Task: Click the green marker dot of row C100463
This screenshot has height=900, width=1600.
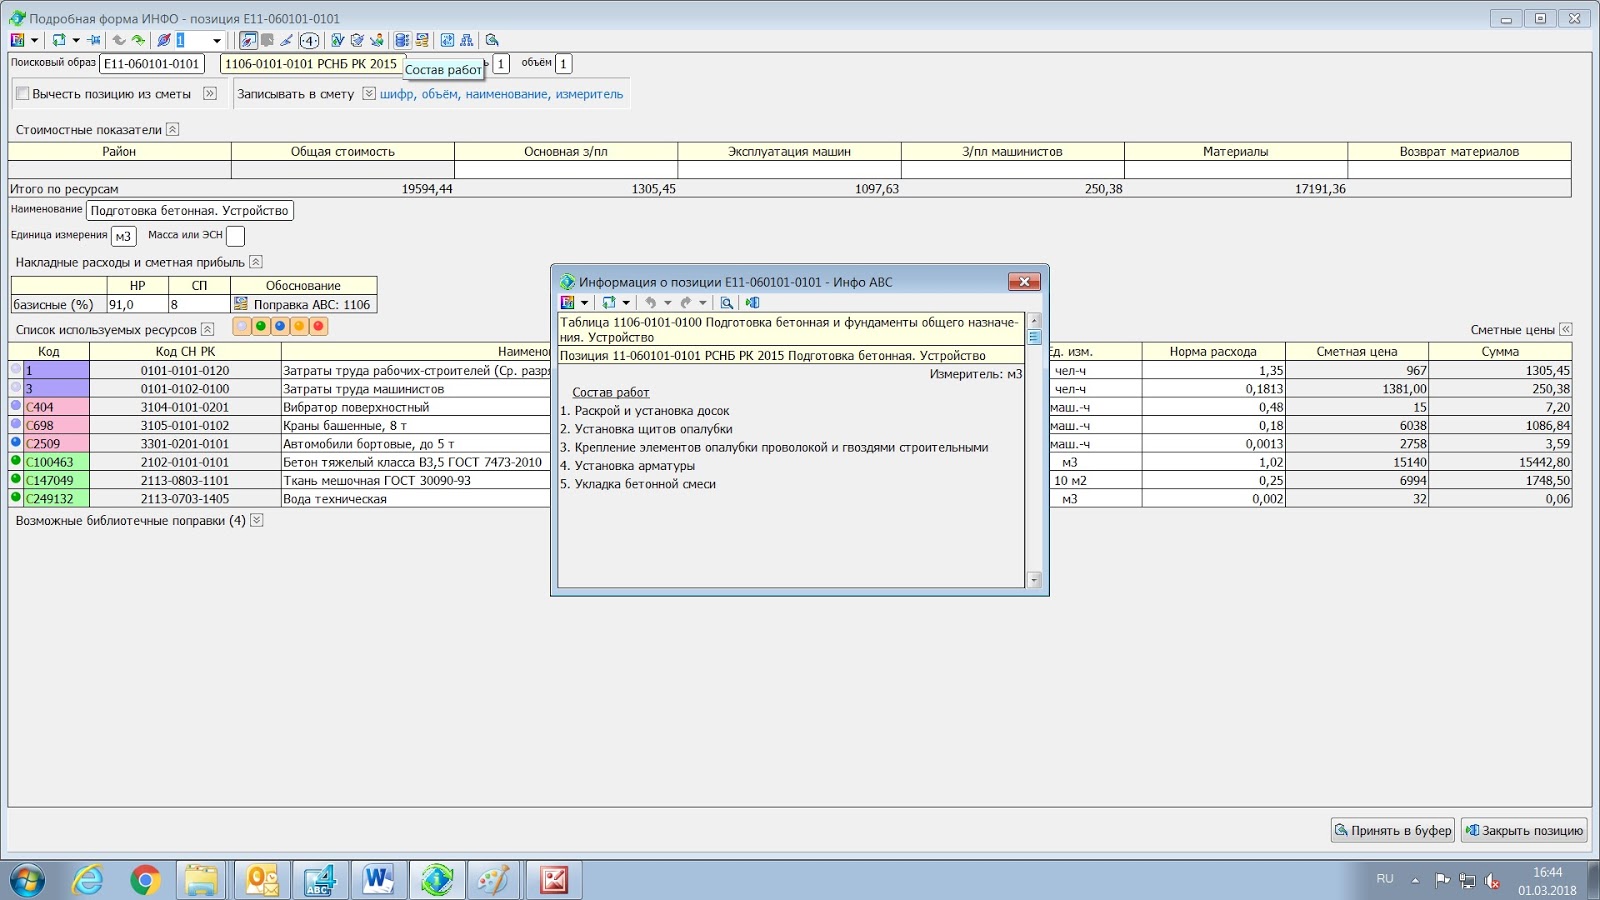Action: click(16, 461)
